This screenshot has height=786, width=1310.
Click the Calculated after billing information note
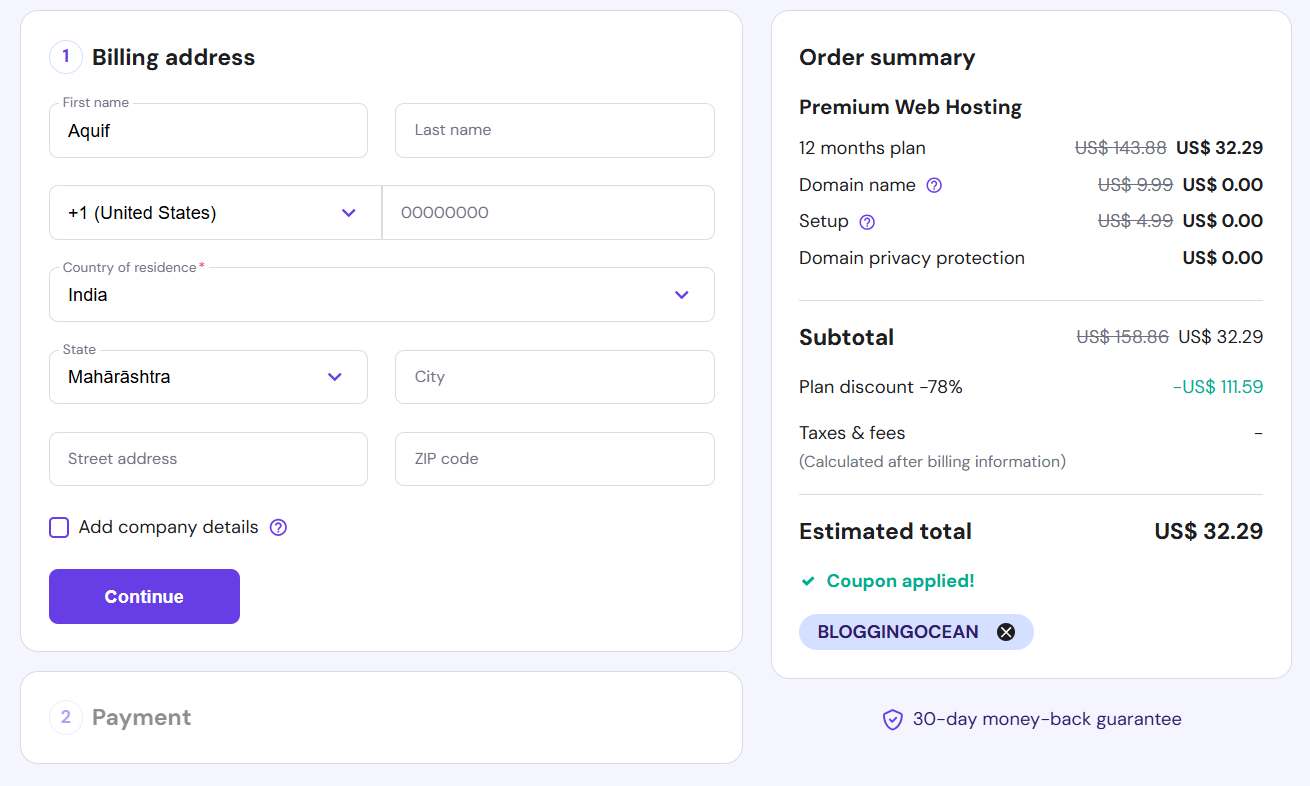click(932, 462)
